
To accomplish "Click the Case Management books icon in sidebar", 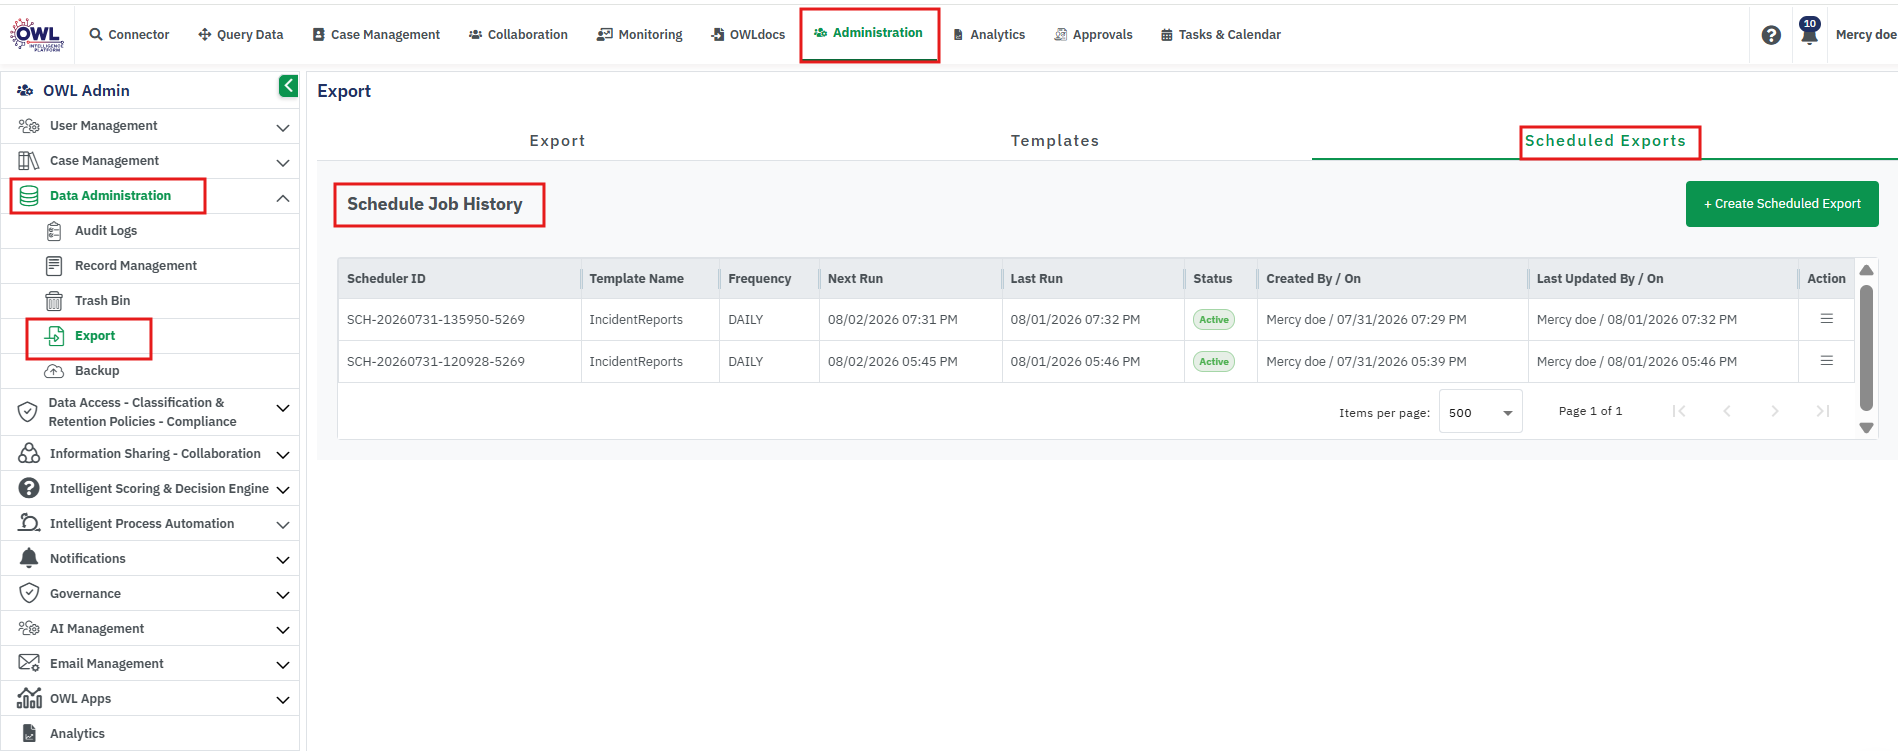I will click(29, 161).
